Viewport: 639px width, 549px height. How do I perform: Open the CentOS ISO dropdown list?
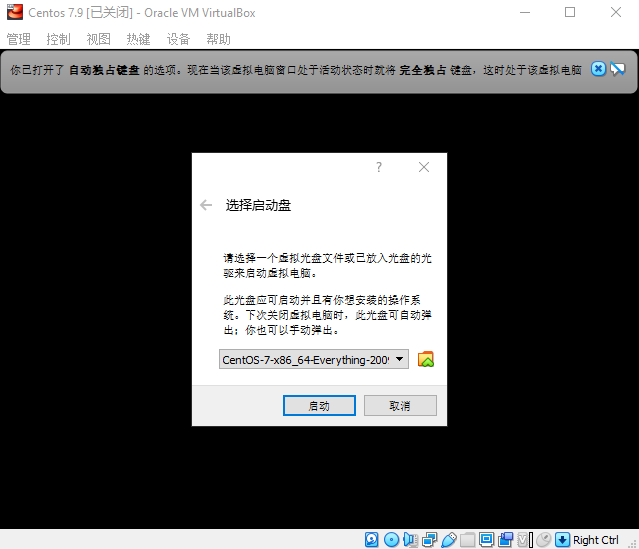[x=314, y=359]
